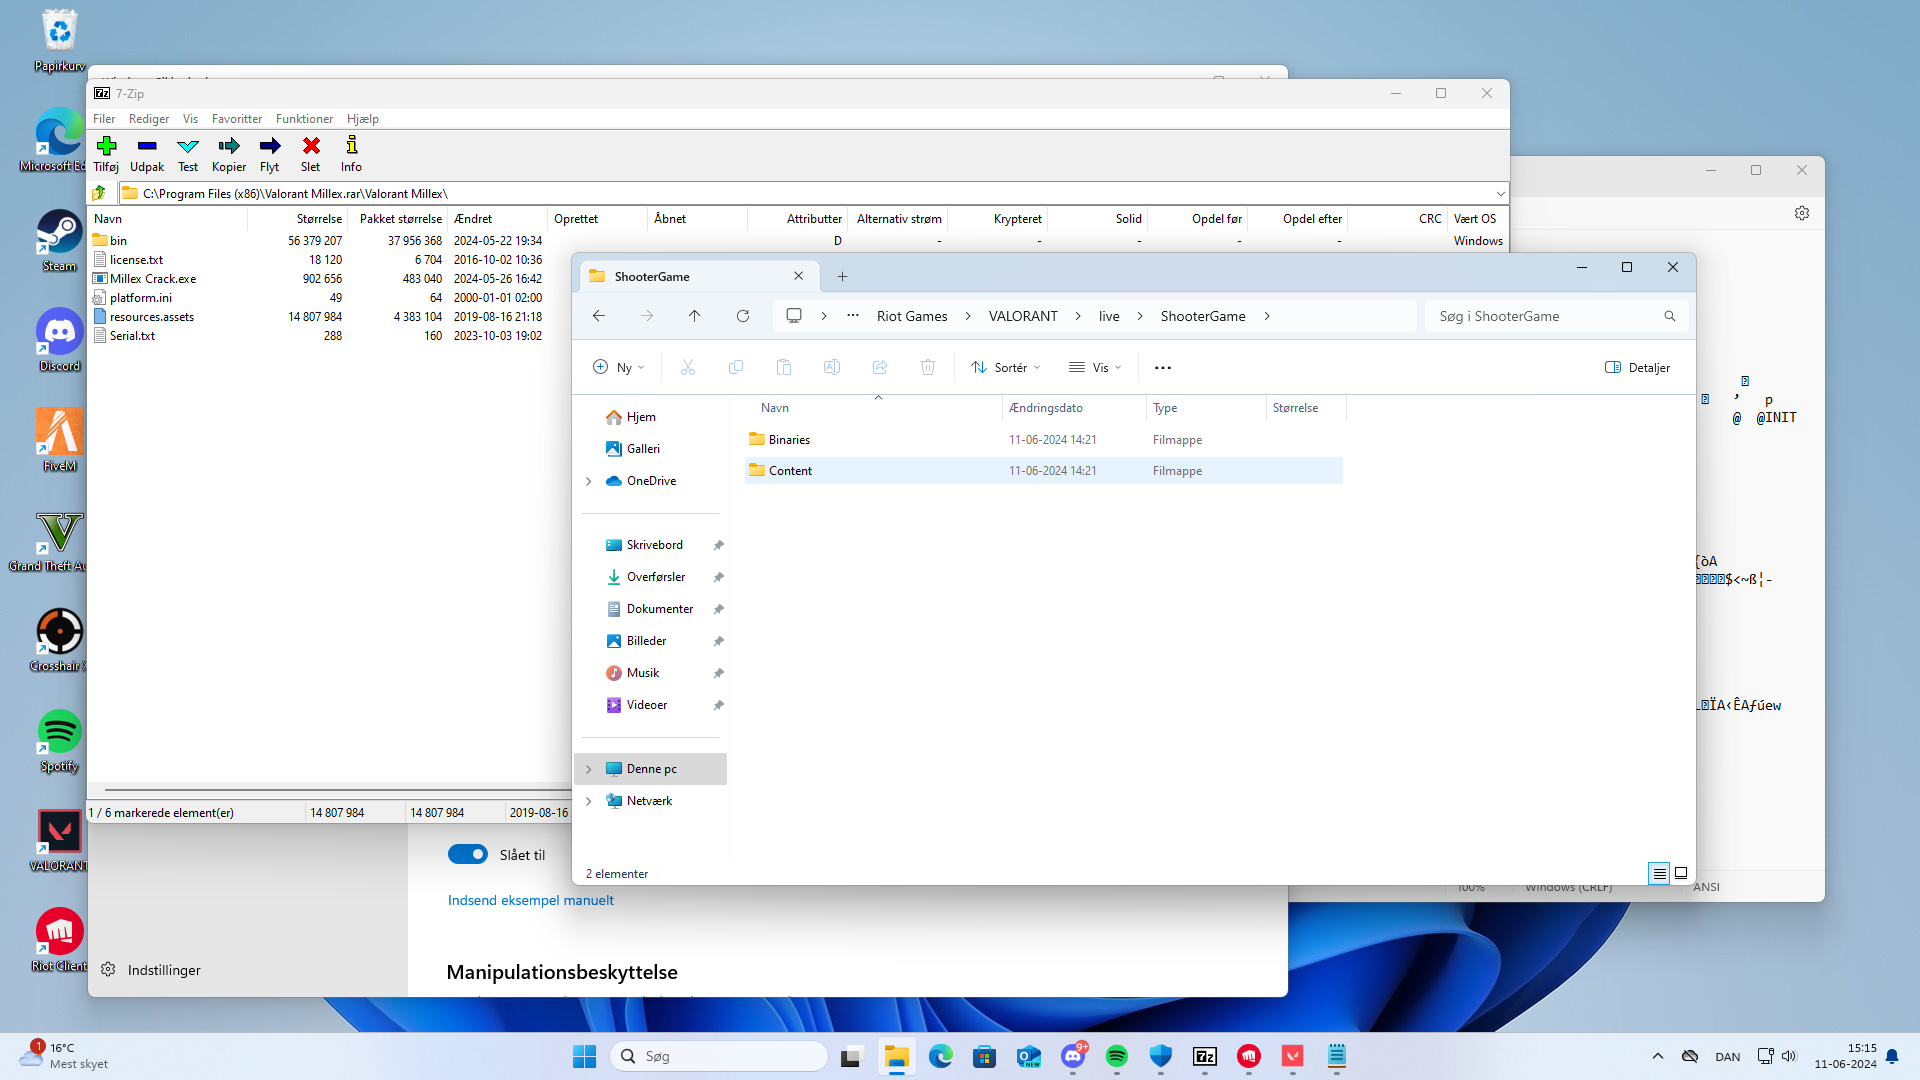Switch to large icons view in Explorer
1920x1080 pixels.
pos(1681,873)
